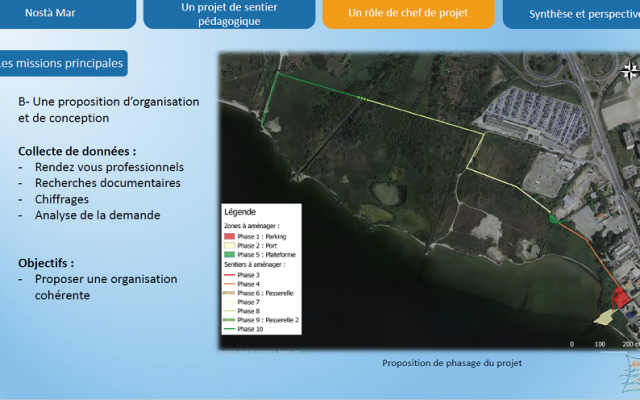Click the Légende title in the map legend
This screenshot has width=640, height=400.
pyautogui.click(x=240, y=213)
